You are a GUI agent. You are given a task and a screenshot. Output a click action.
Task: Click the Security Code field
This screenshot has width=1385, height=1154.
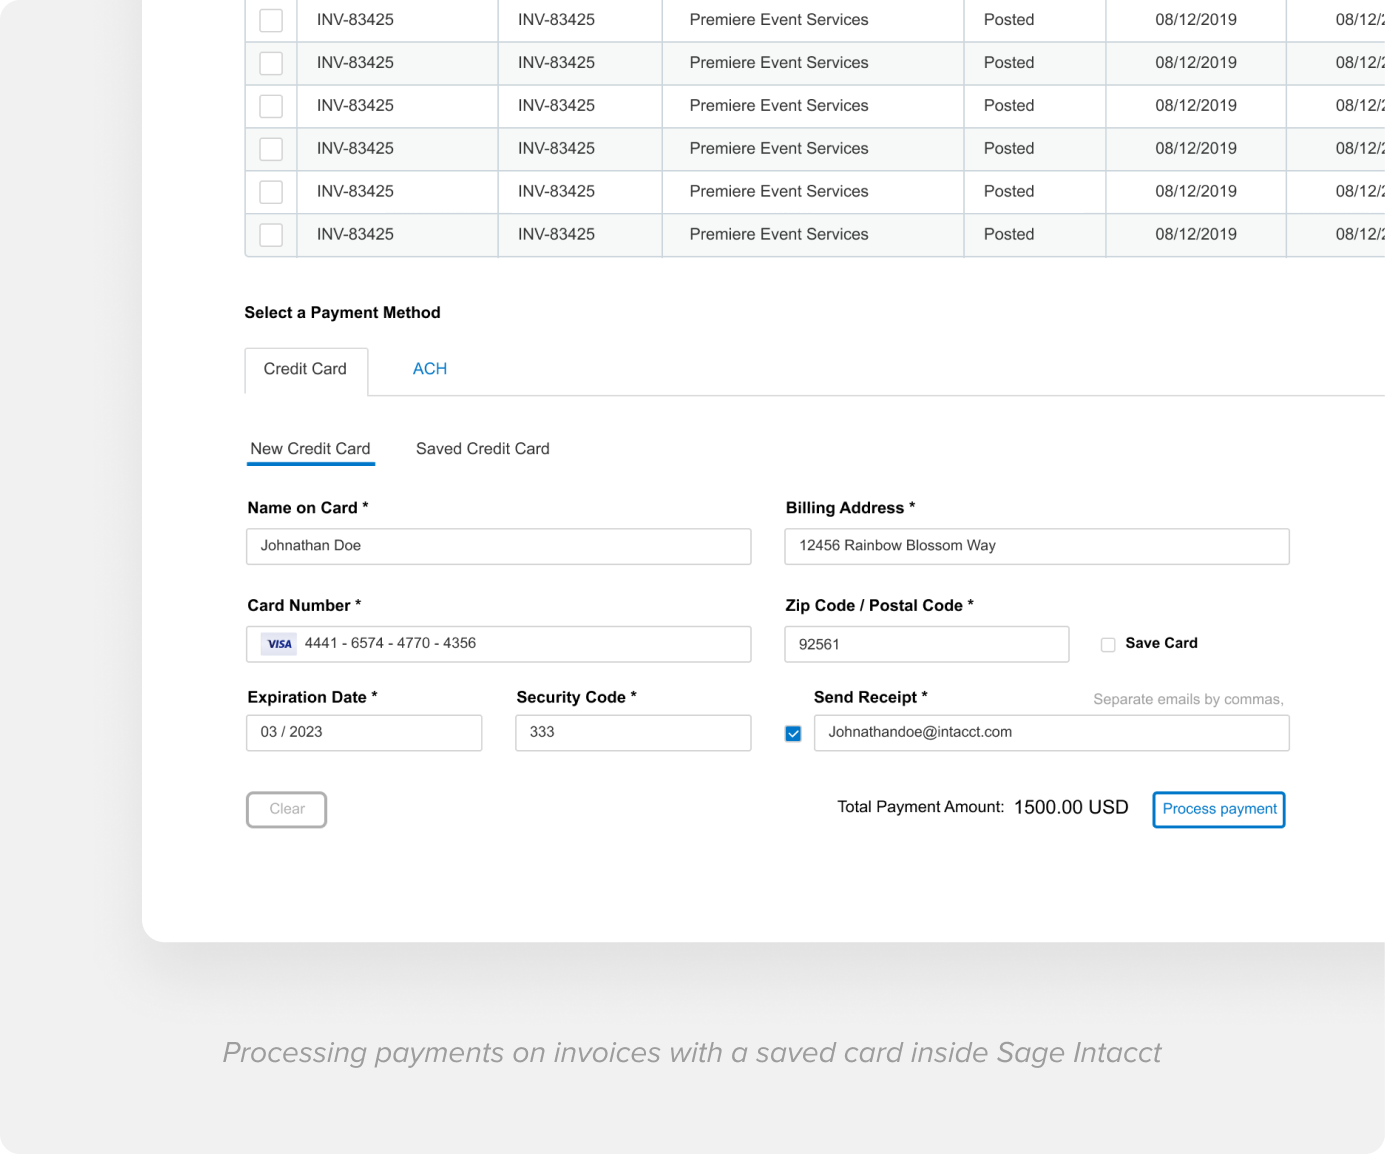tap(632, 732)
